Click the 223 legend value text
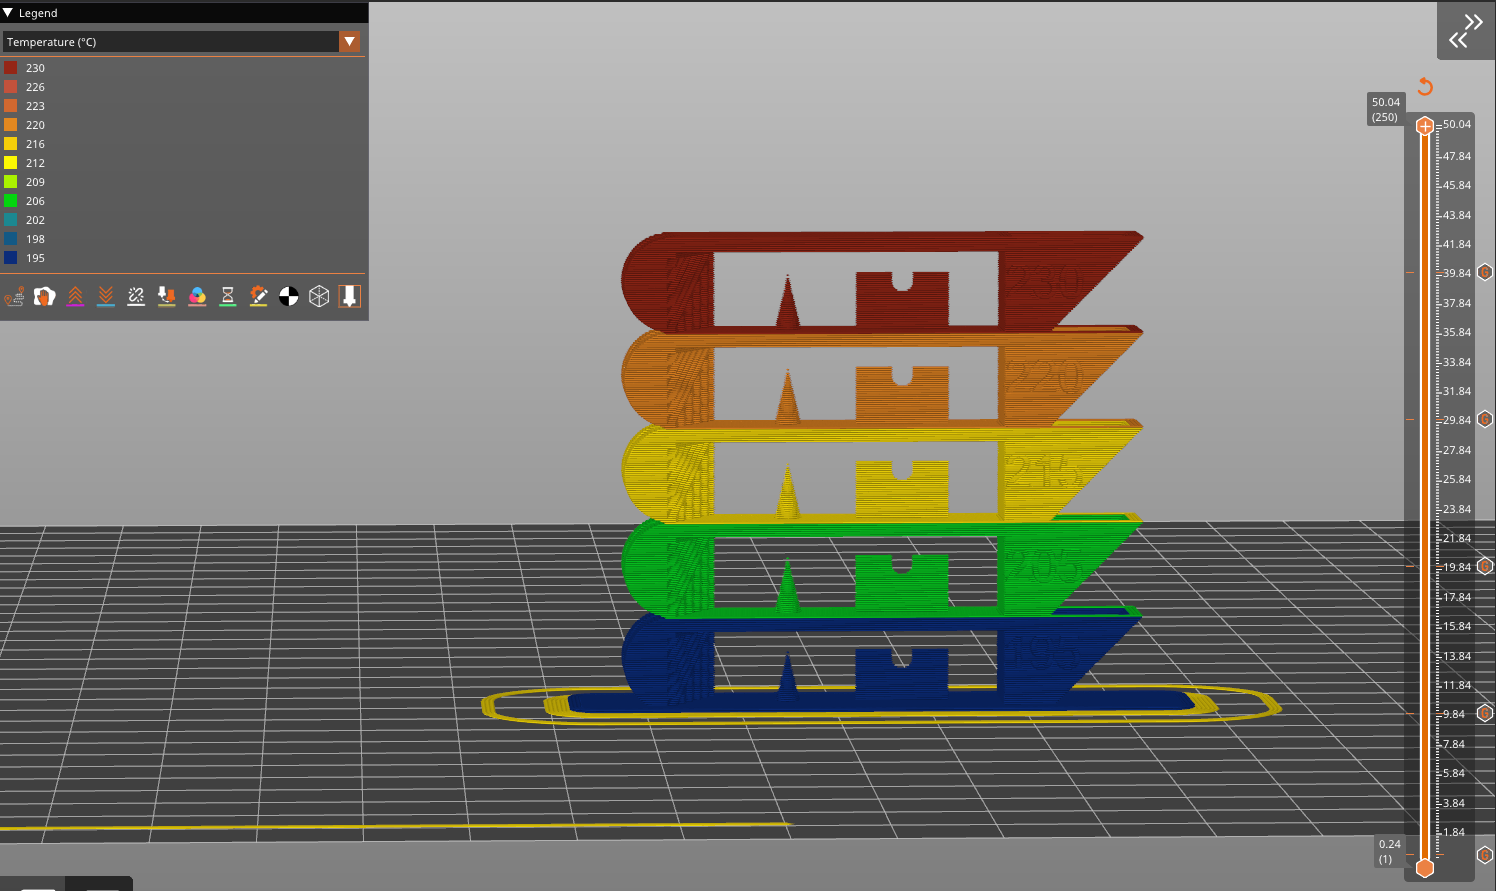 click(35, 106)
